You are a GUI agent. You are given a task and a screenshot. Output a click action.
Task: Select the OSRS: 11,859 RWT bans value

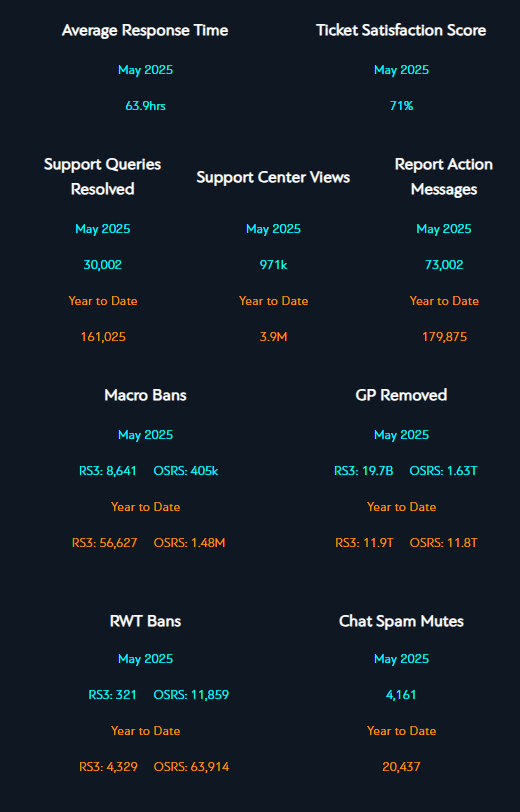click(x=191, y=695)
